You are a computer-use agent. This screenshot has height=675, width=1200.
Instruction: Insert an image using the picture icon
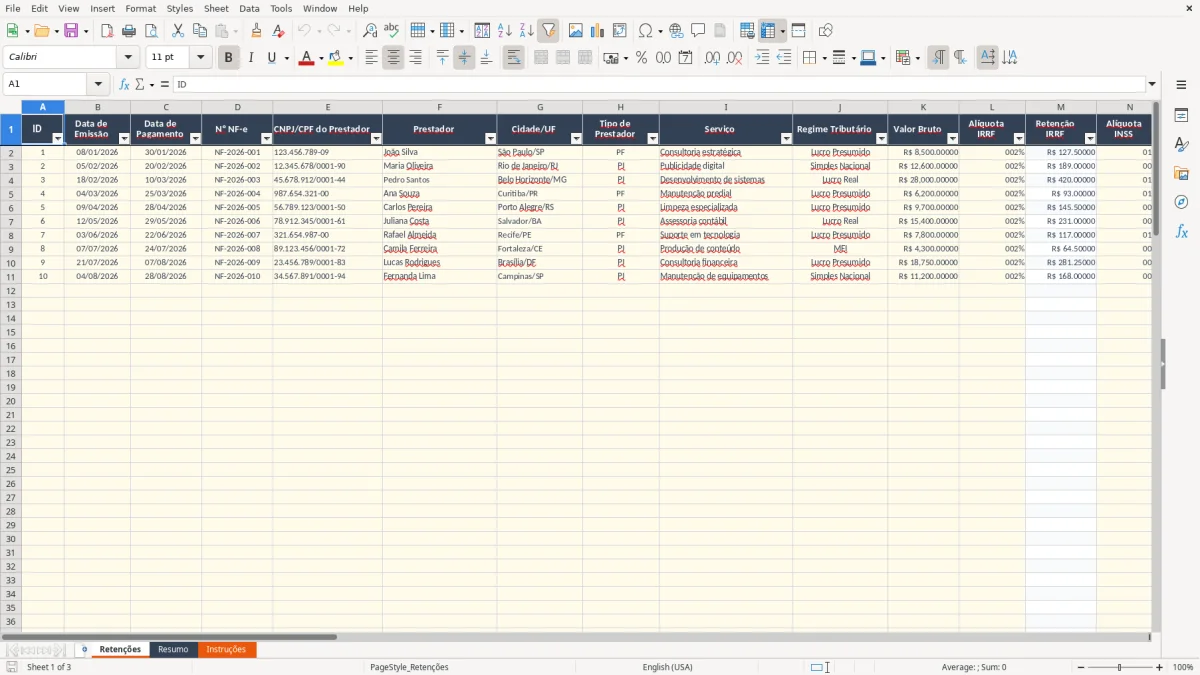pos(575,31)
